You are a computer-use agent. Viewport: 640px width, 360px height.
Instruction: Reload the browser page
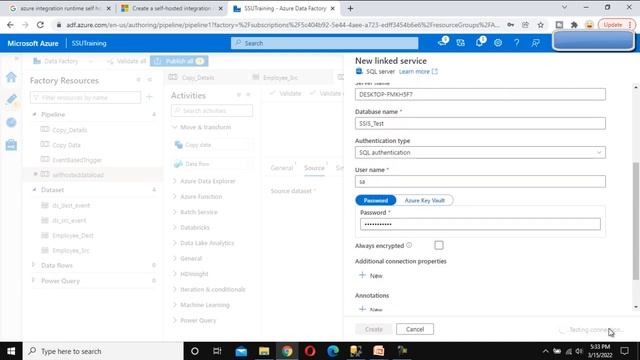click(40, 25)
